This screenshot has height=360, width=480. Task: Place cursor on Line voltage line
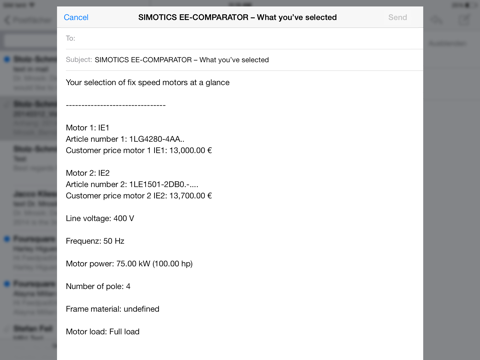pyautogui.click(x=100, y=218)
